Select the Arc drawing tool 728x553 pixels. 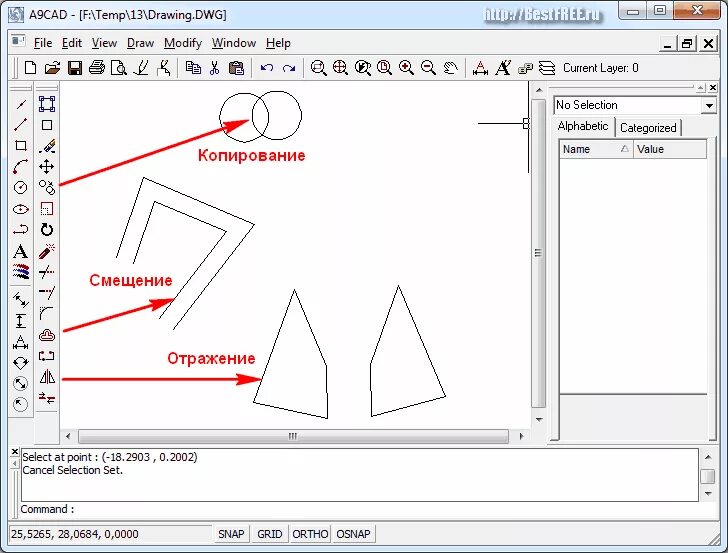tap(20, 166)
